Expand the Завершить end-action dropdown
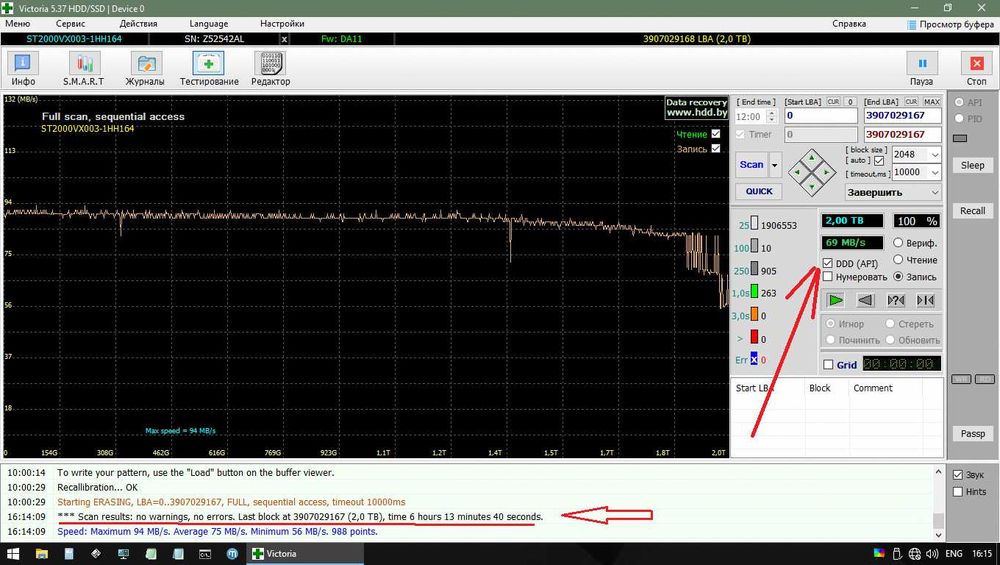Screen dimensions: 1000x565 (934, 192)
